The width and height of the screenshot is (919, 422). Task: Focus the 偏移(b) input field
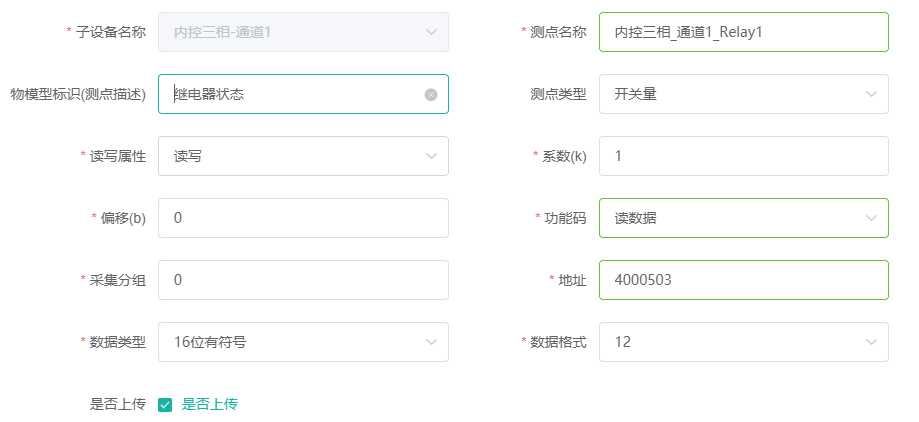click(x=303, y=218)
